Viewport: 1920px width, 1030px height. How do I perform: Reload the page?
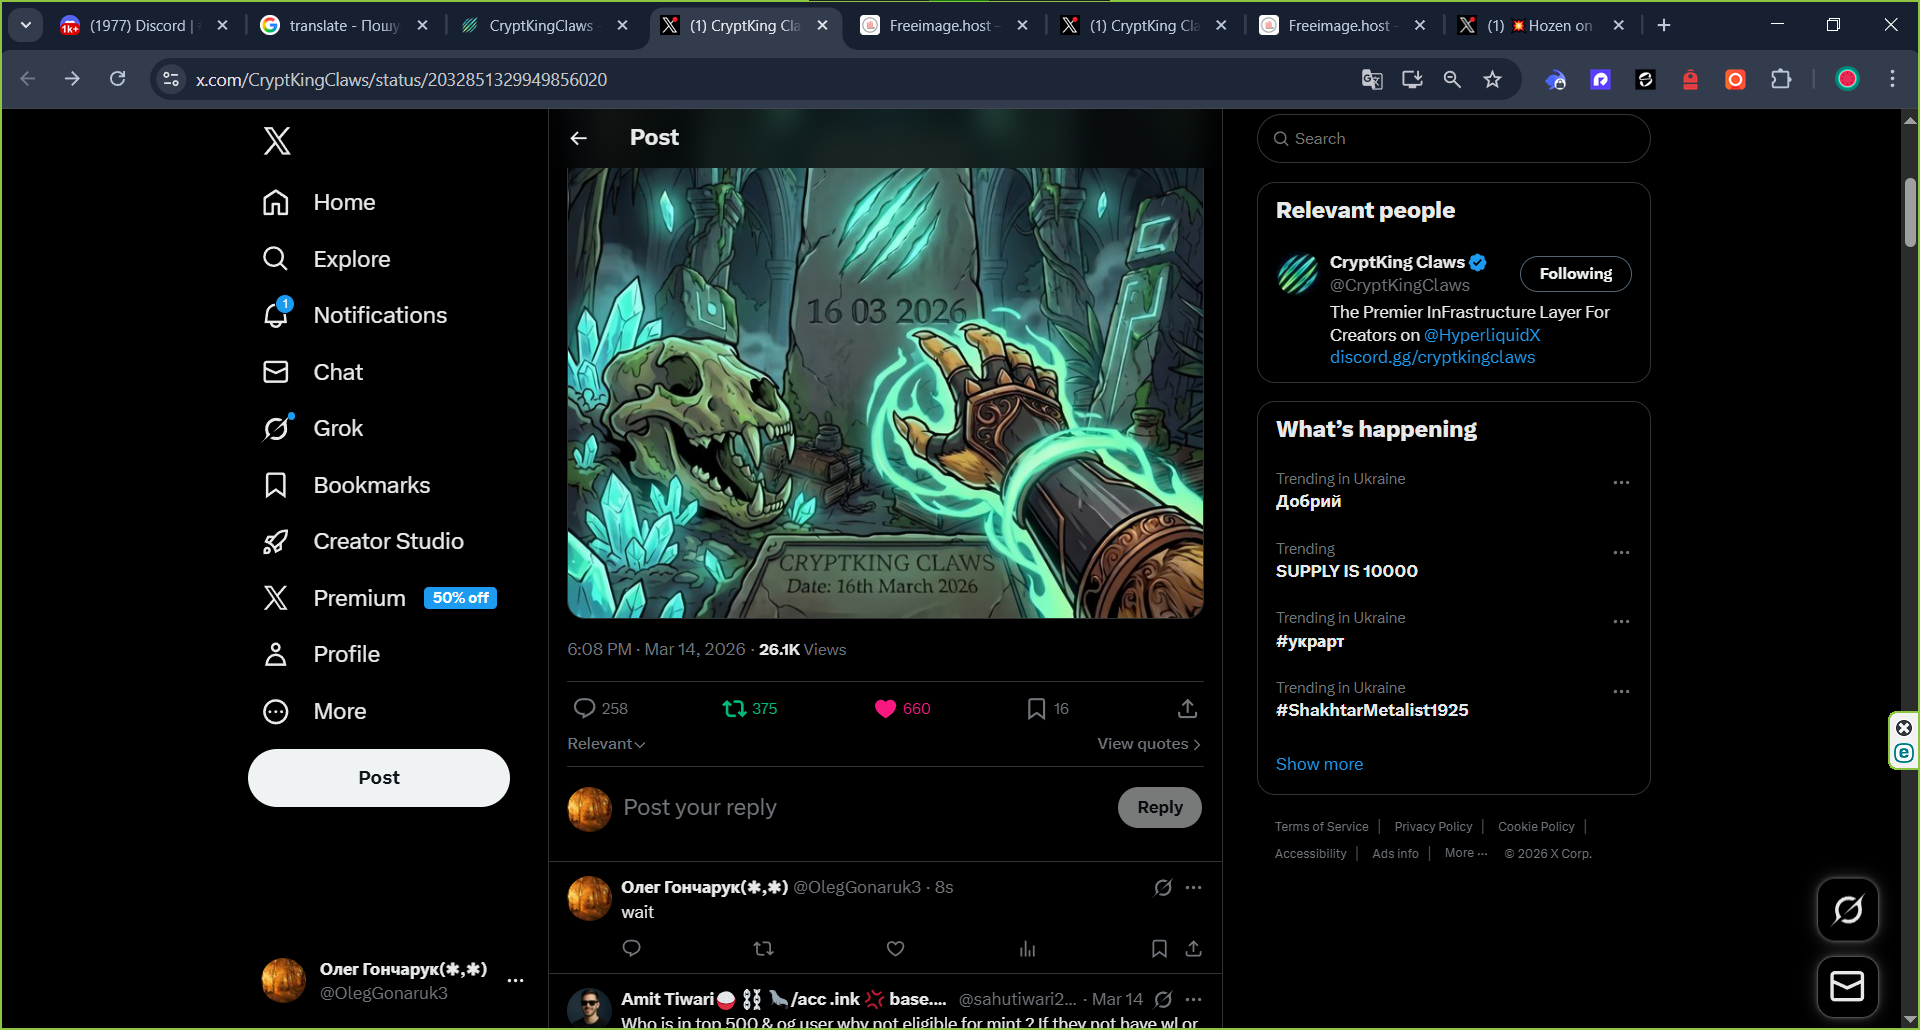click(117, 79)
